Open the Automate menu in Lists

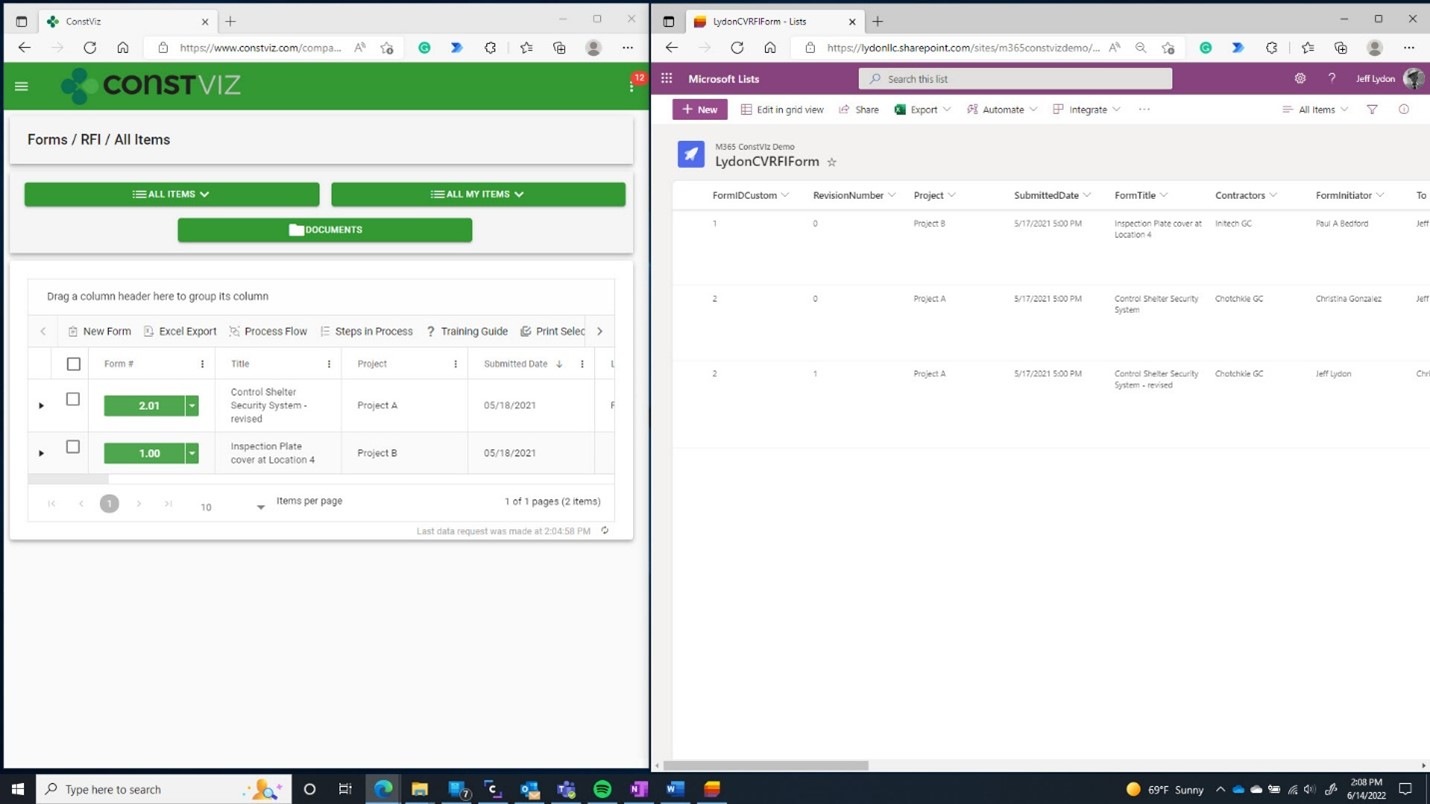[1002, 110]
